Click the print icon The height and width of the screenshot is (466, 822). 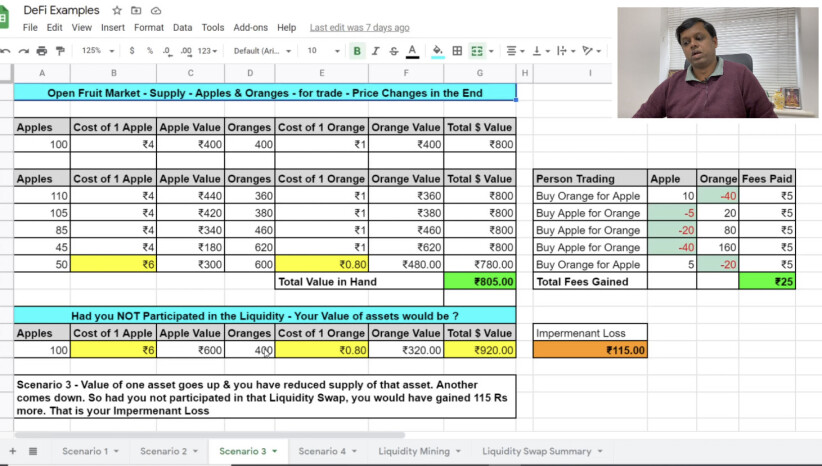(42, 51)
